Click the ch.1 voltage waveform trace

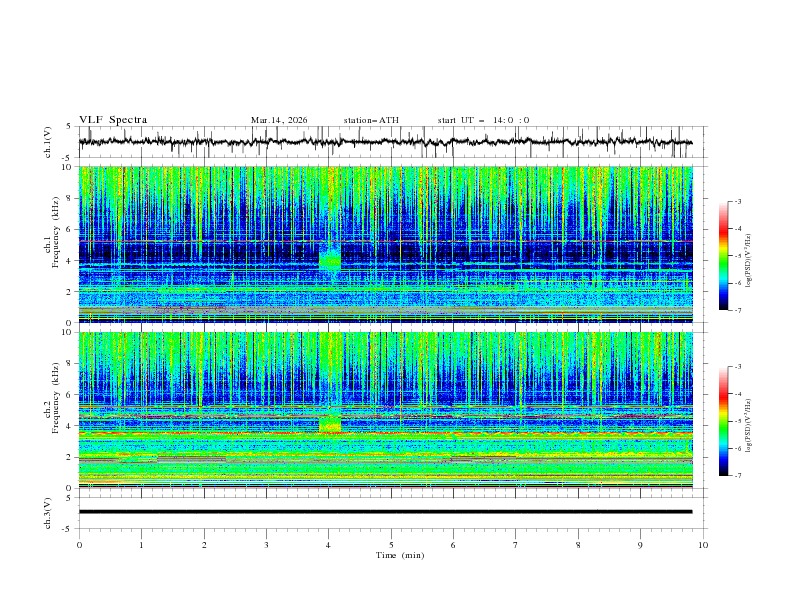[x=385, y=142]
